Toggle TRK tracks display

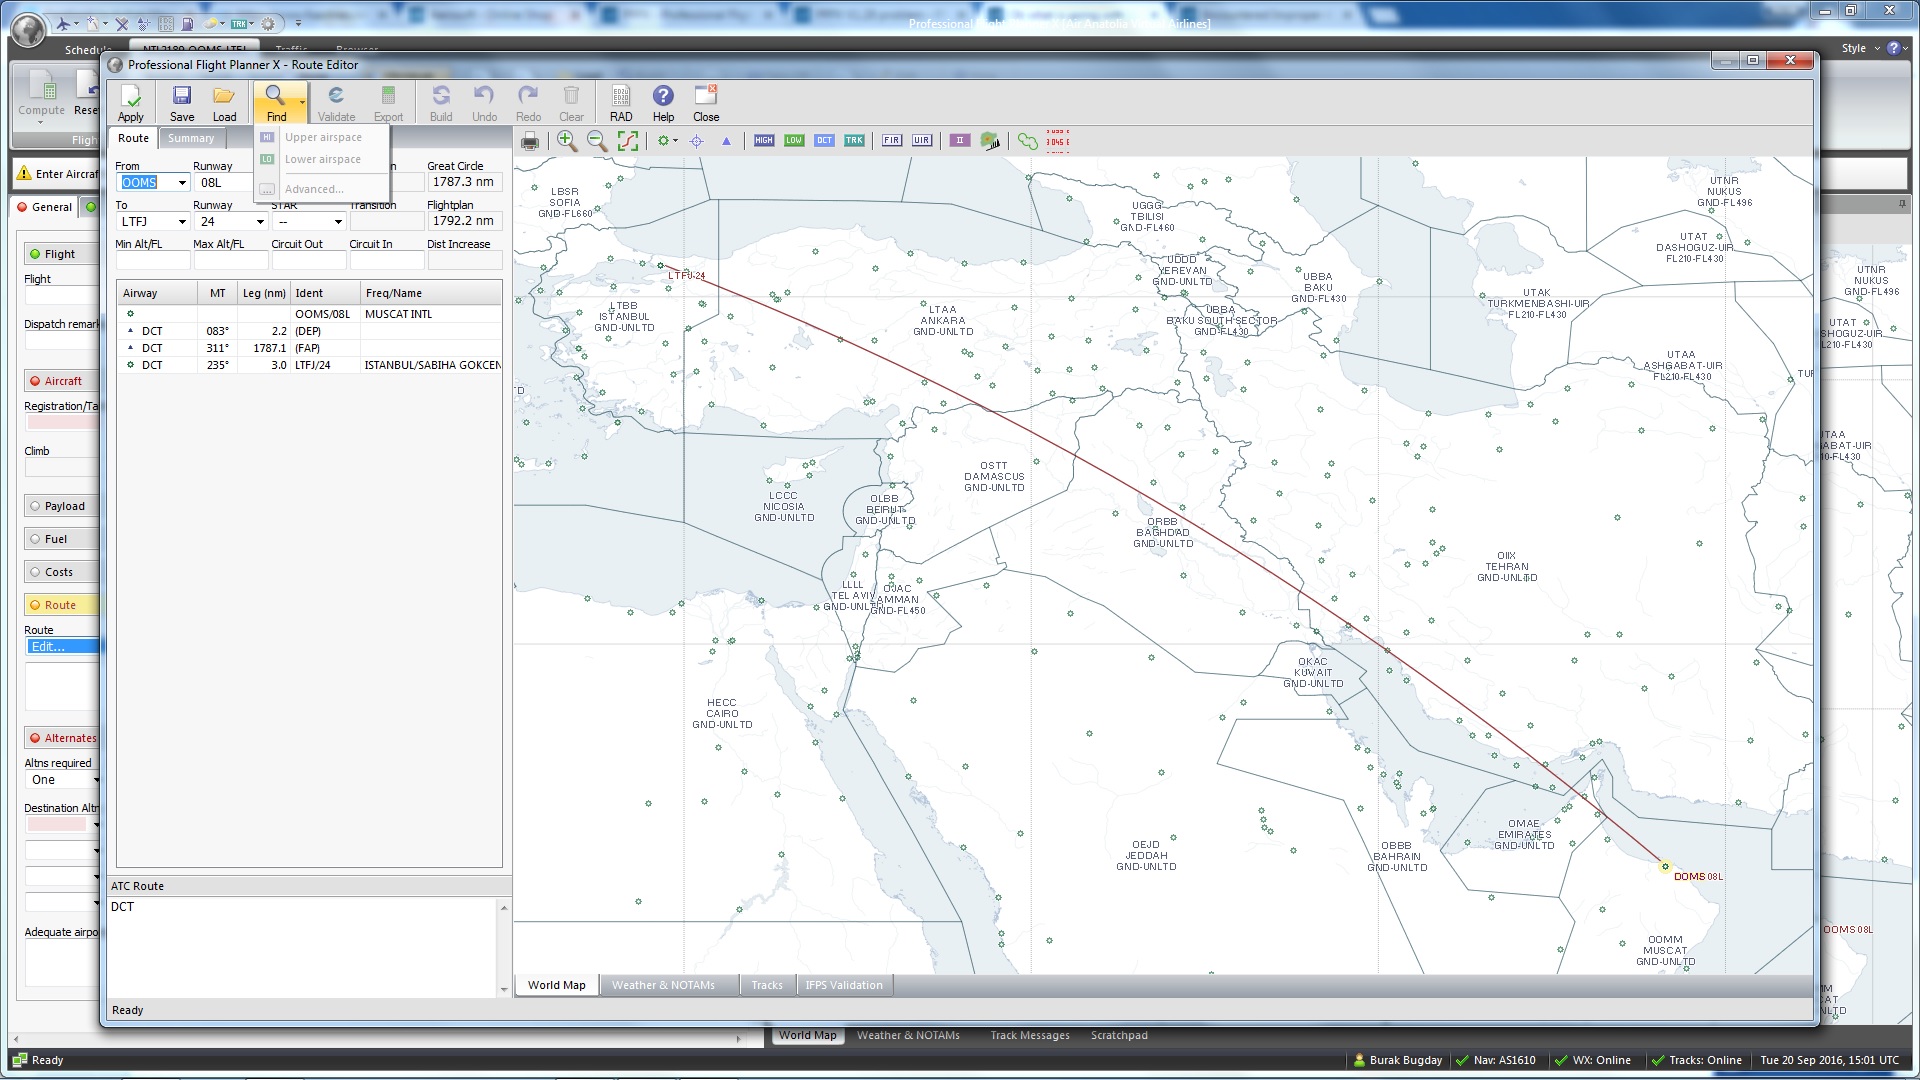coord(854,141)
